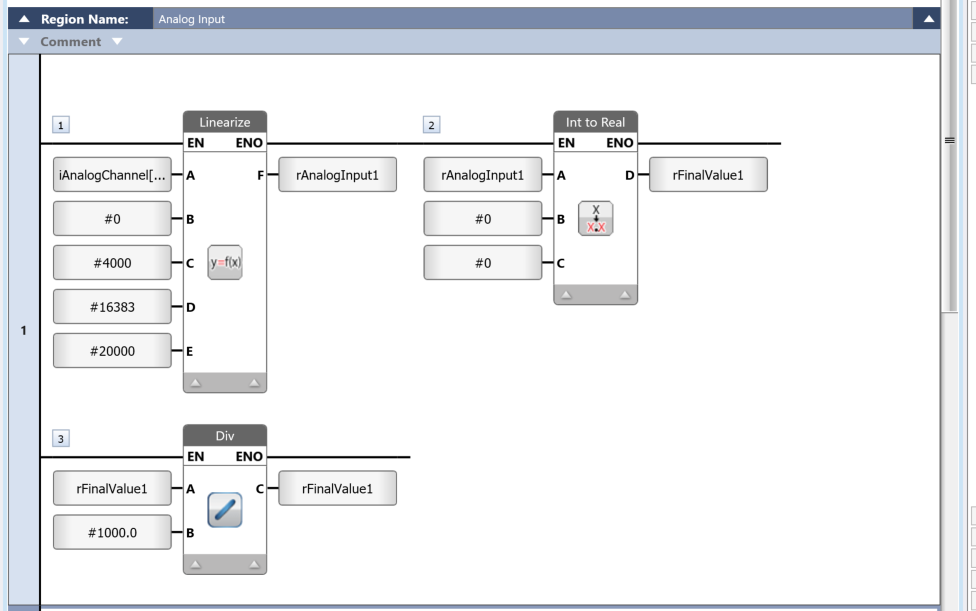The image size is (976, 611).
Task: Select rung 1 in the left margin
Action: pyautogui.click(x=24, y=330)
